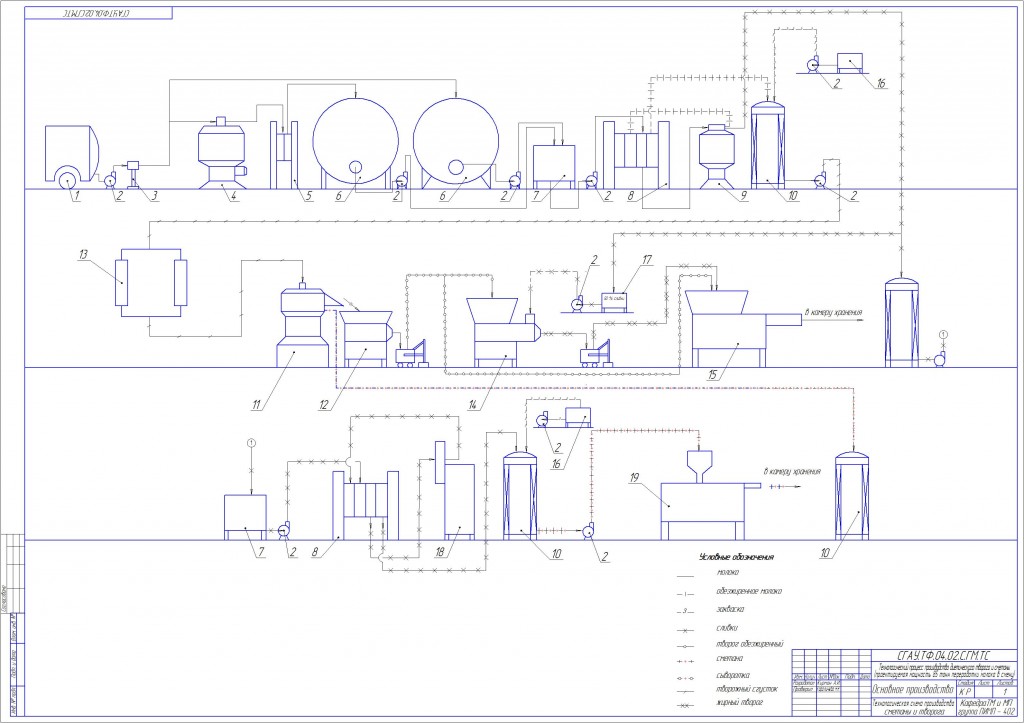The width and height of the screenshot is (1024, 723).
Task: Click the legend entry 'обезжиренное молоко'
Action: pos(748,591)
